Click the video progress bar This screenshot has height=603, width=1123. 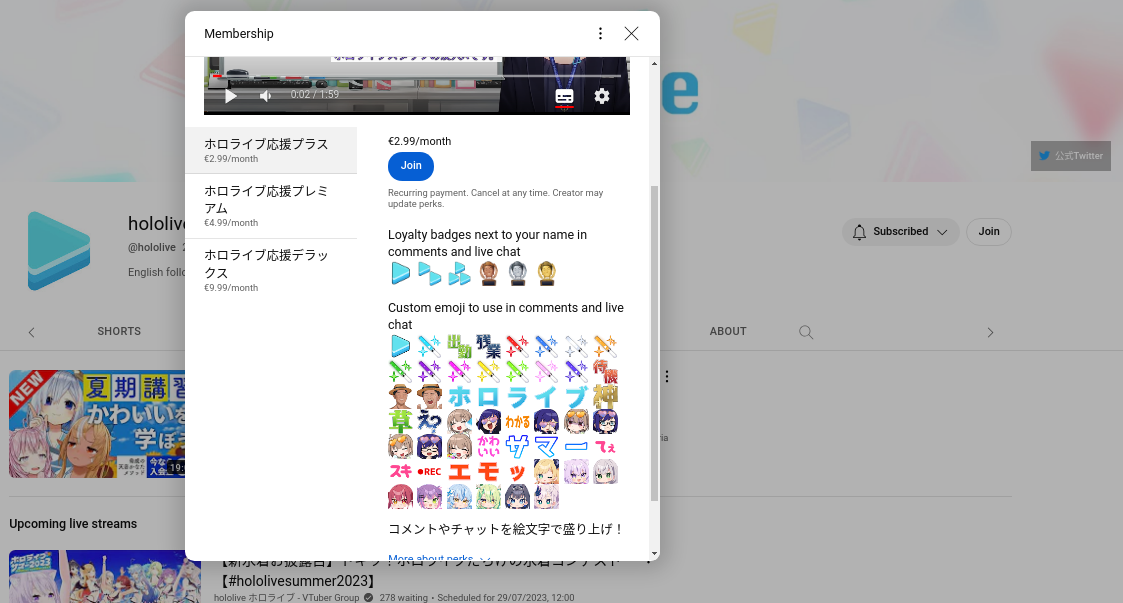417,75
